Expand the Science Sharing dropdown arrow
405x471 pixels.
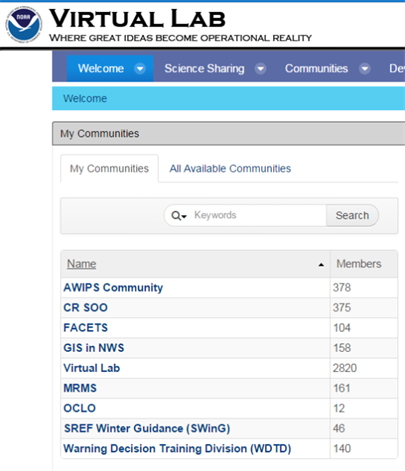tap(260, 69)
